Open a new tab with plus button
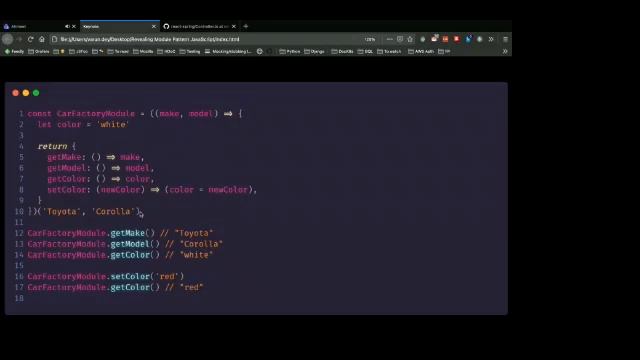The image size is (640, 360). 246,27
